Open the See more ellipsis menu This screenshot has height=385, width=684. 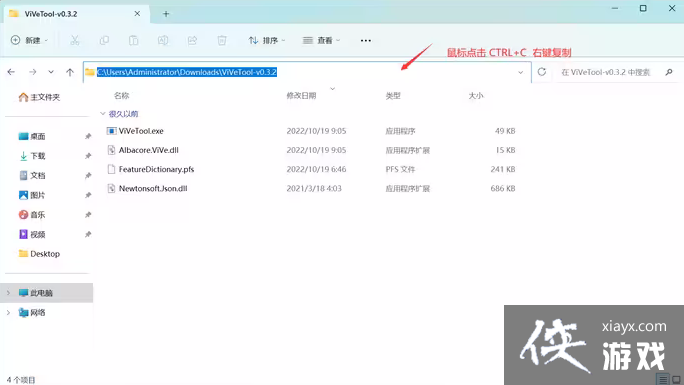(x=366, y=40)
